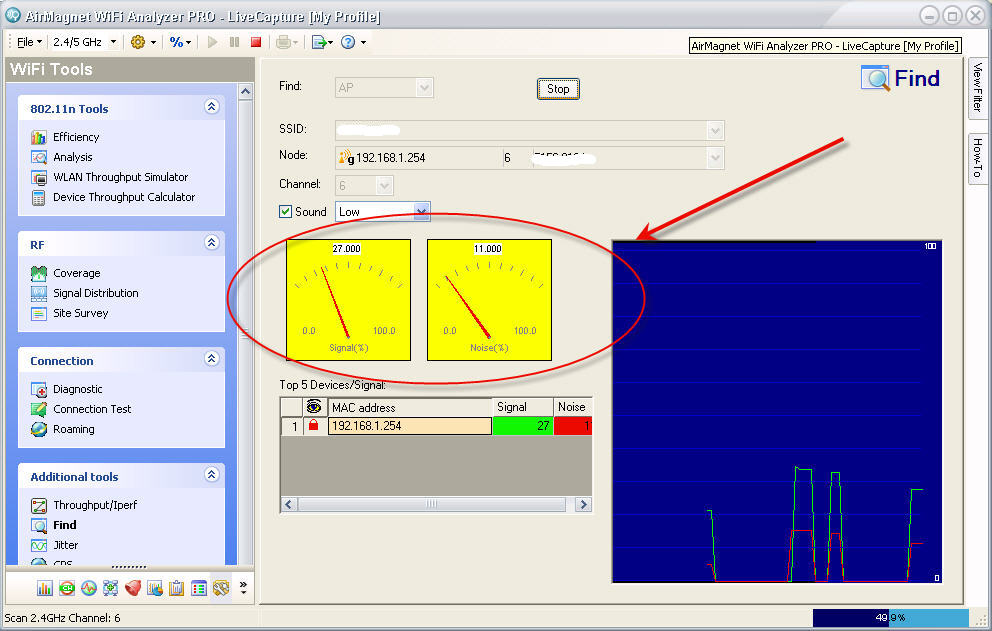This screenshot has width=992, height=631.
Task: Open the network infrastructure view icon
Action: 111,589
